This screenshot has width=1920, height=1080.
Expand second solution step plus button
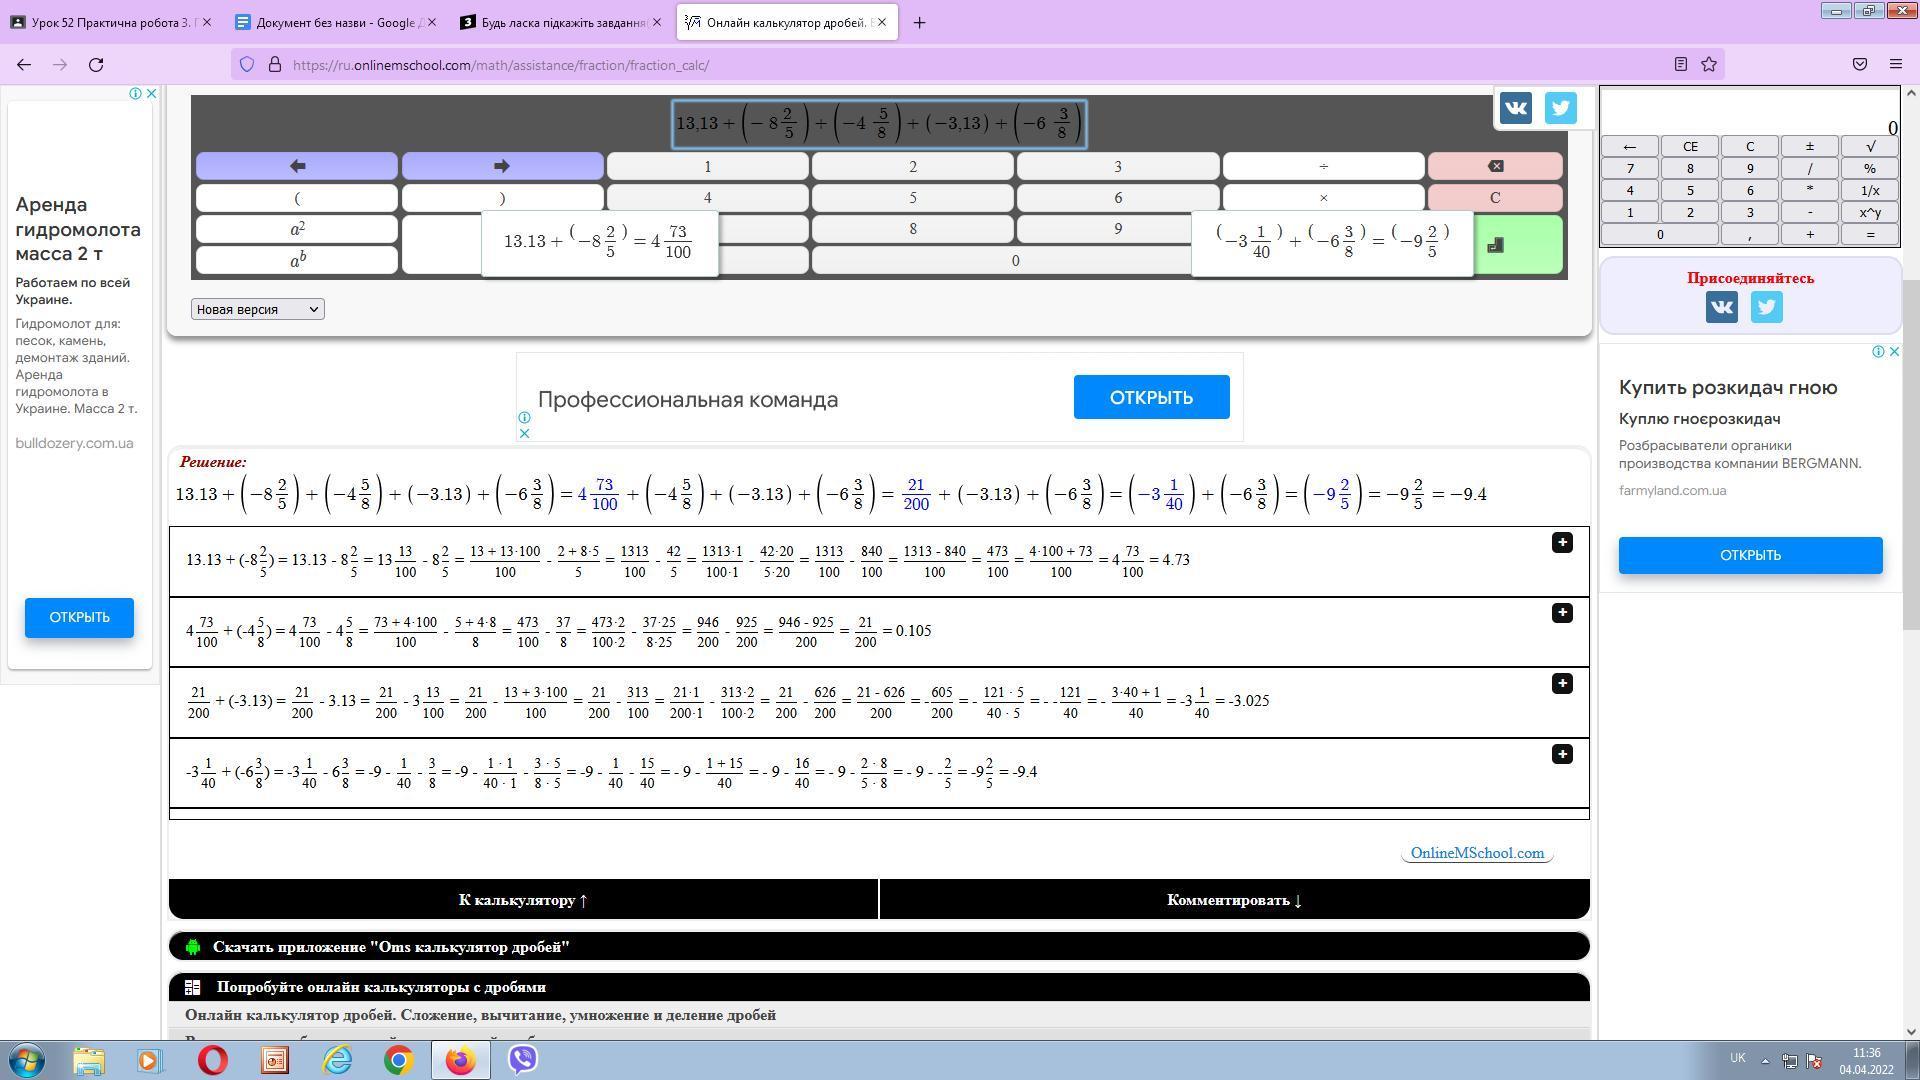pos(1561,612)
